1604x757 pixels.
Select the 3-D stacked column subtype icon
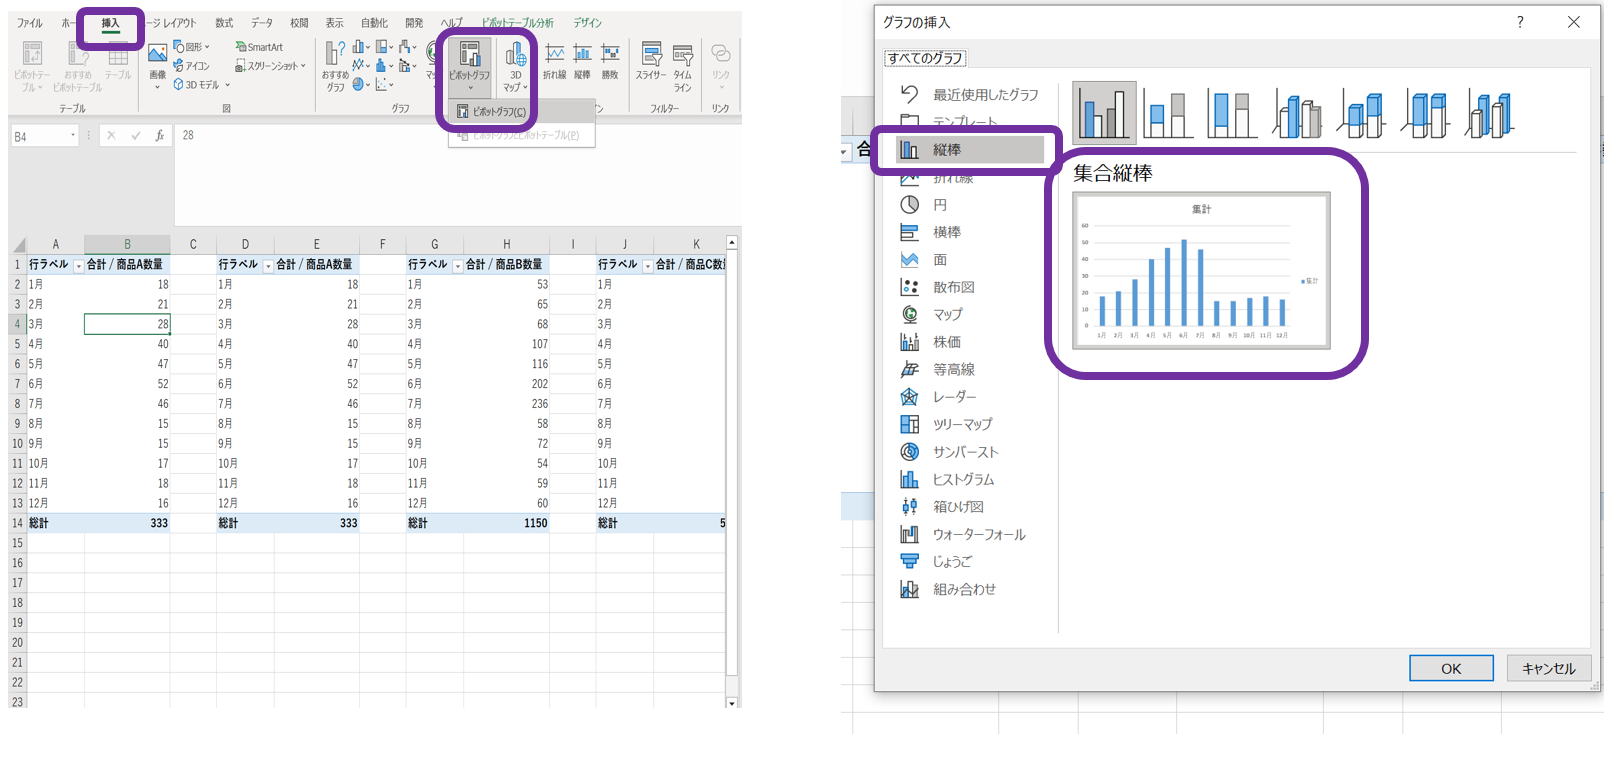tap(1361, 113)
